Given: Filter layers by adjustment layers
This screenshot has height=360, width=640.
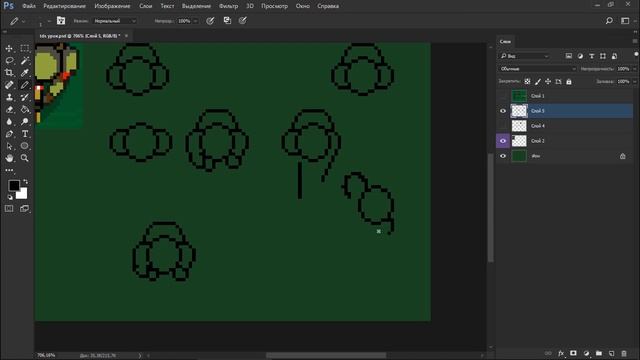Looking at the screenshot, I should point(580,56).
